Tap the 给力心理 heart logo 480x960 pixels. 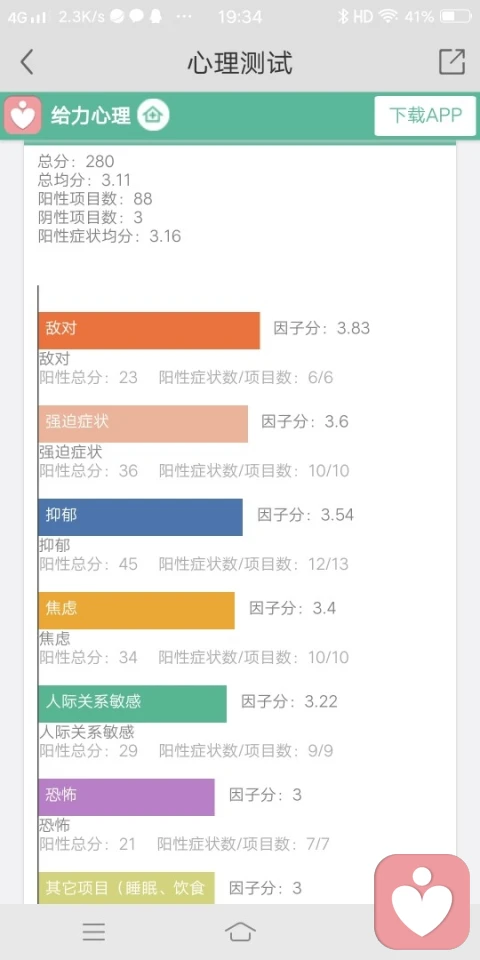(23, 115)
